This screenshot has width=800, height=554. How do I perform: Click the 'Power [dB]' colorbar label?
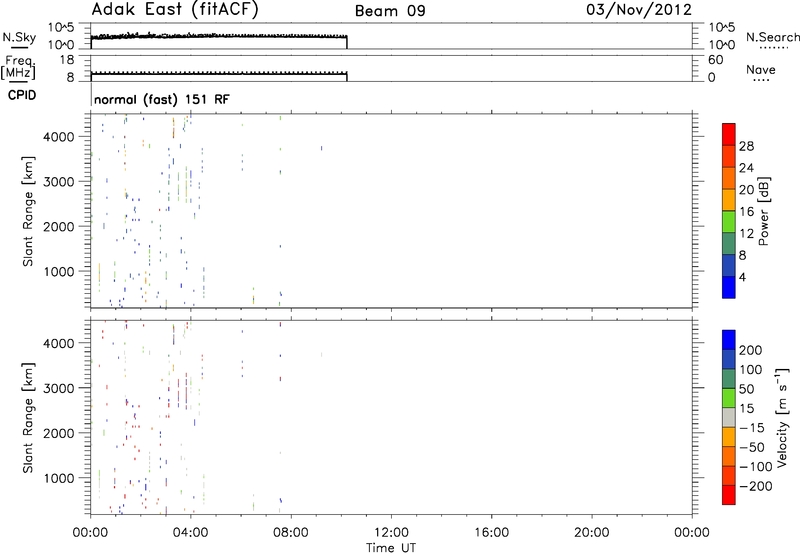coord(763,211)
